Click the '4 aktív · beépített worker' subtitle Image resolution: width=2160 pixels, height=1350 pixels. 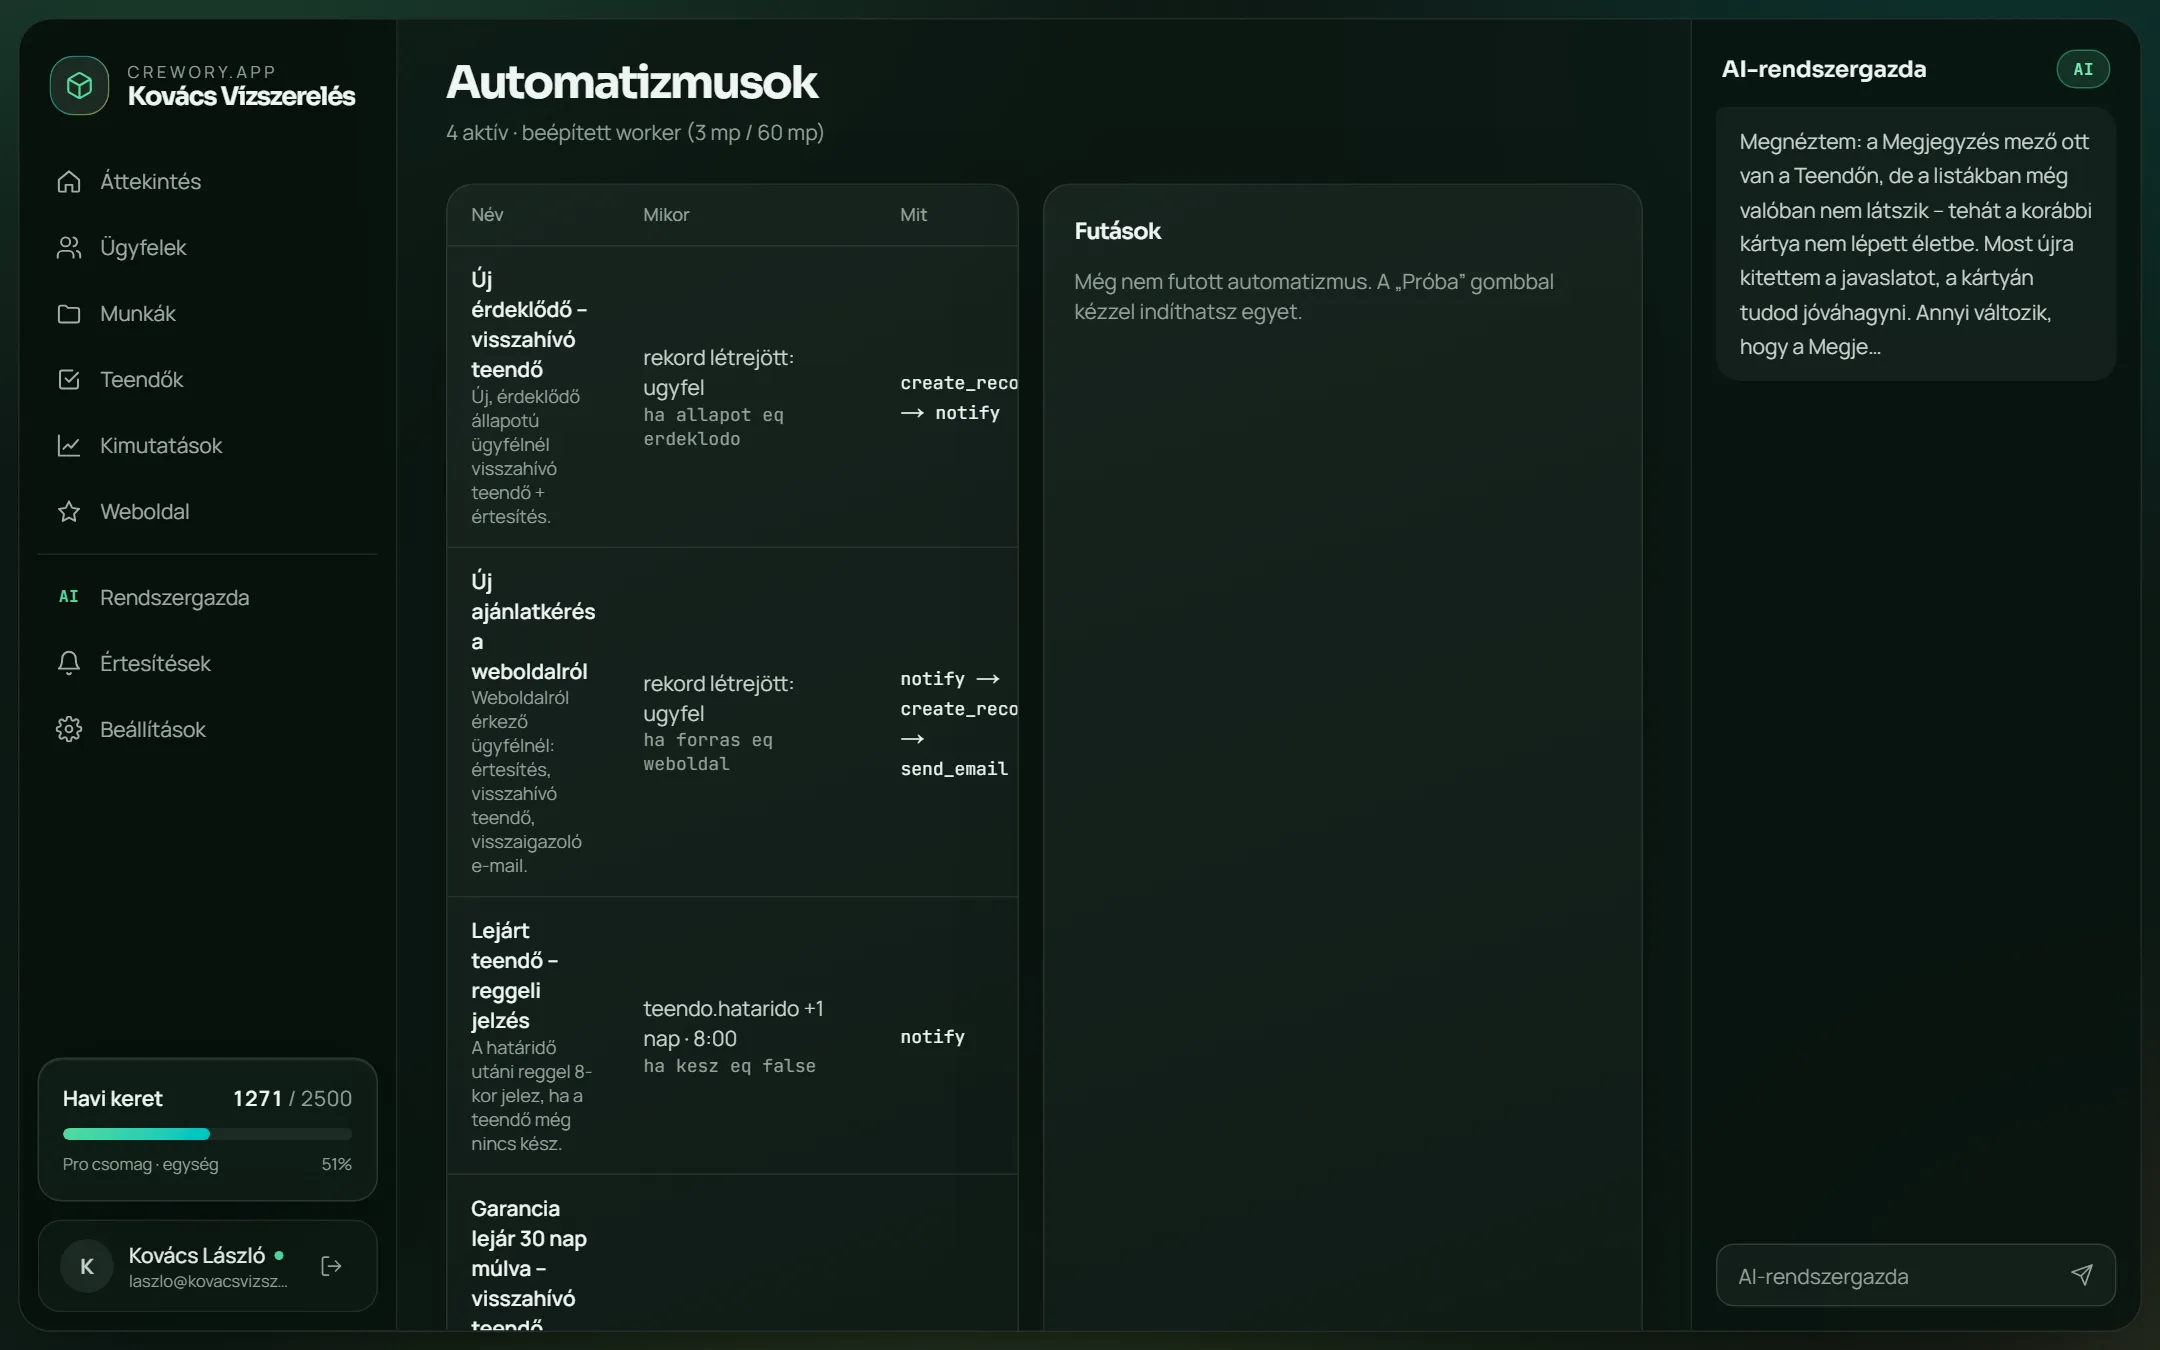click(x=635, y=133)
